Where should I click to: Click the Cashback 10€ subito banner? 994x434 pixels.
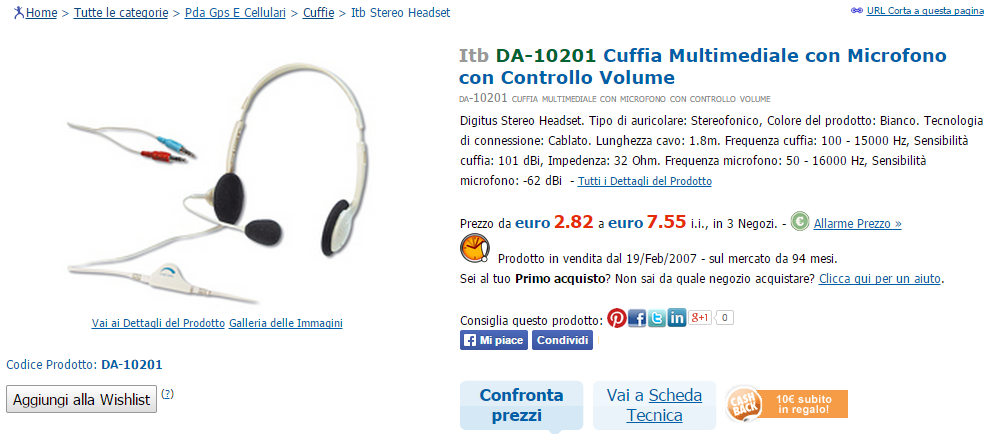(x=787, y=403)
